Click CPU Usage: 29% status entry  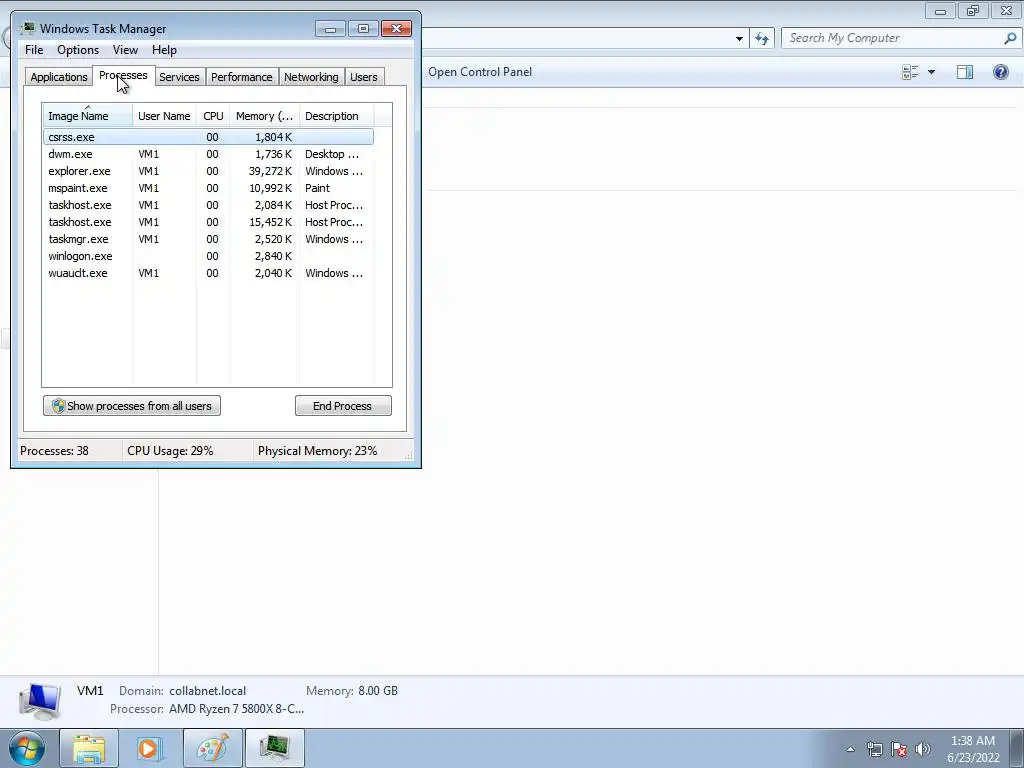point(170,451)
